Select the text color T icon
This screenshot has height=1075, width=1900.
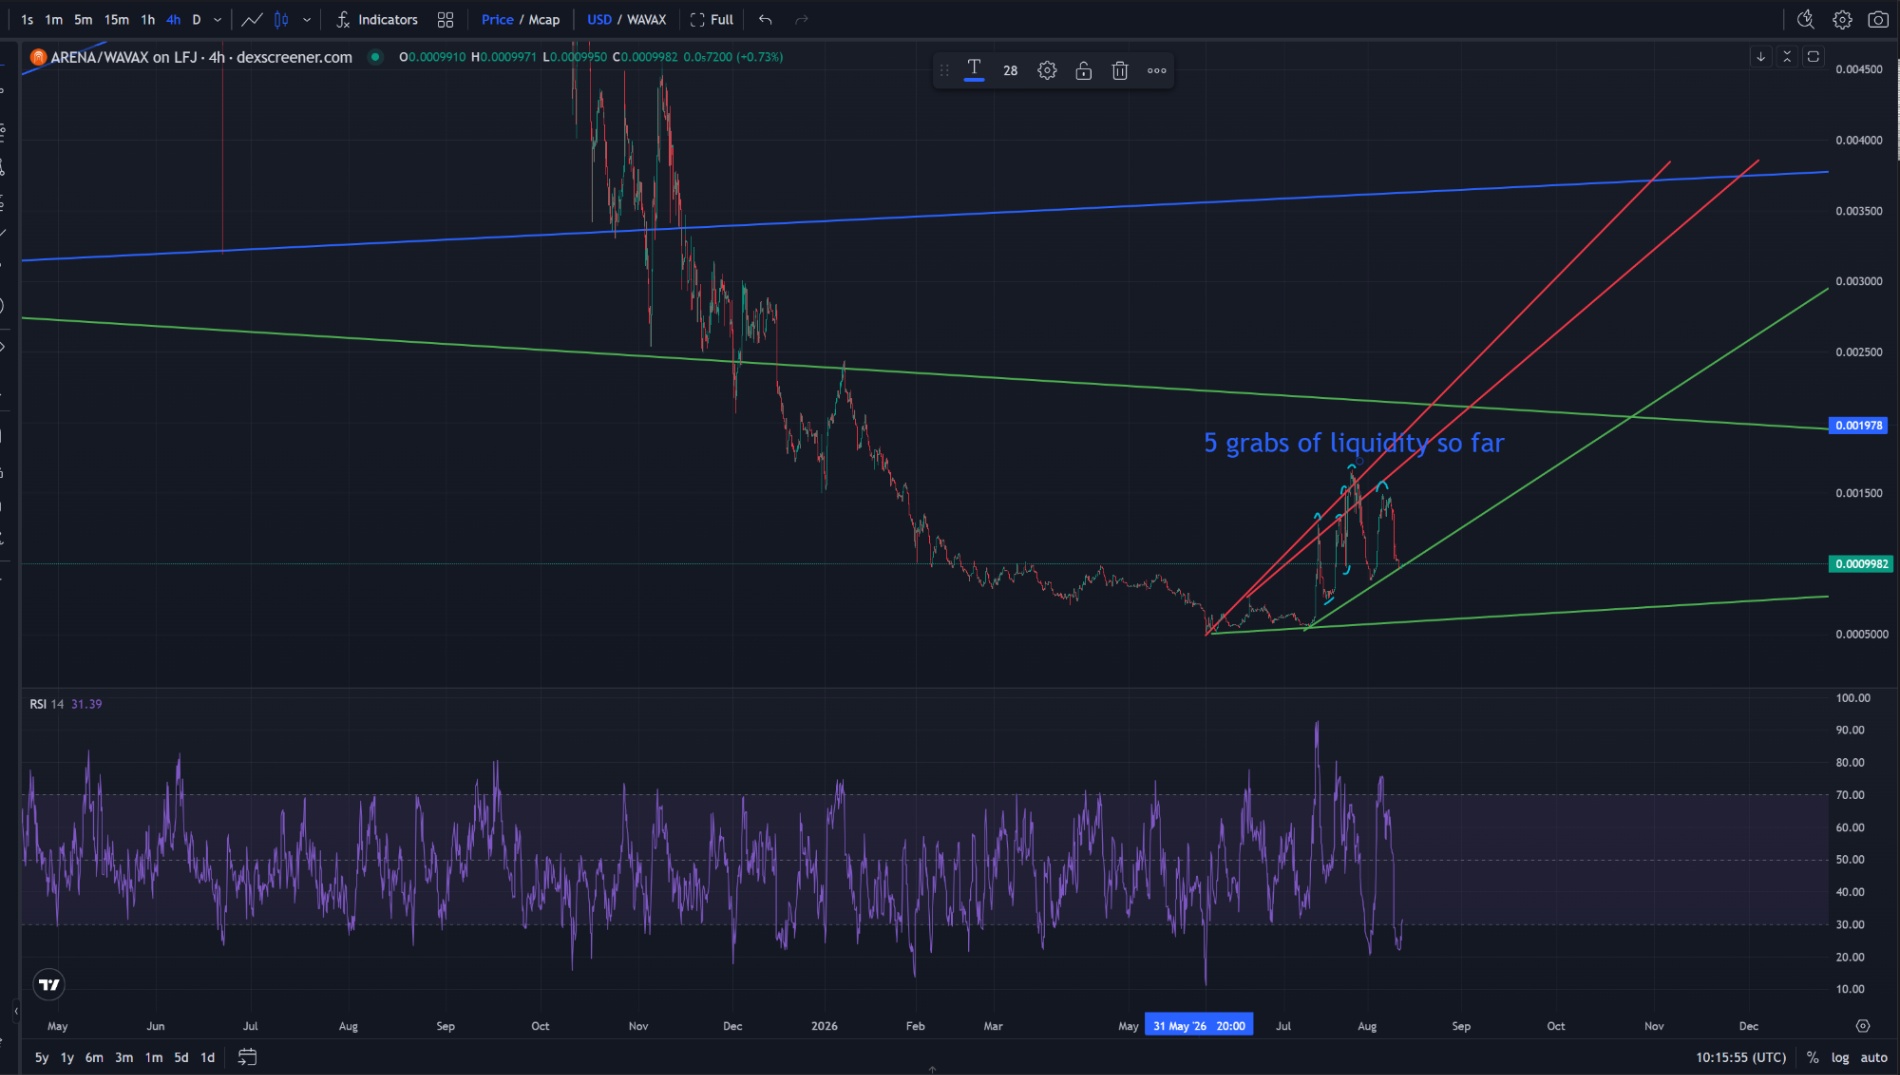[974, 70]
